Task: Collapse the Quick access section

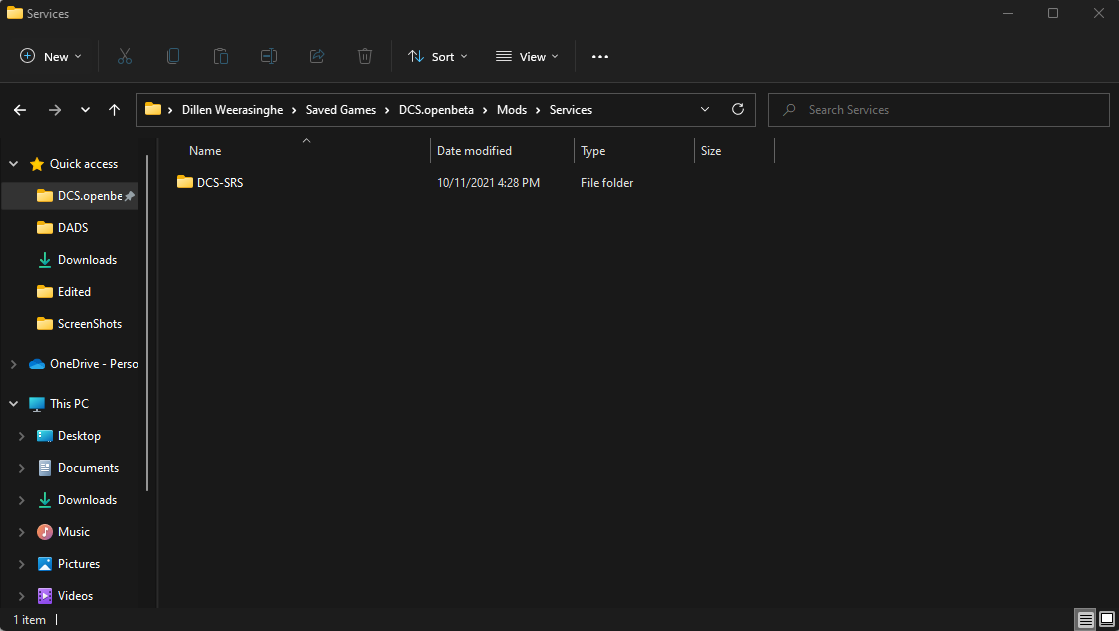Action: 14,163
